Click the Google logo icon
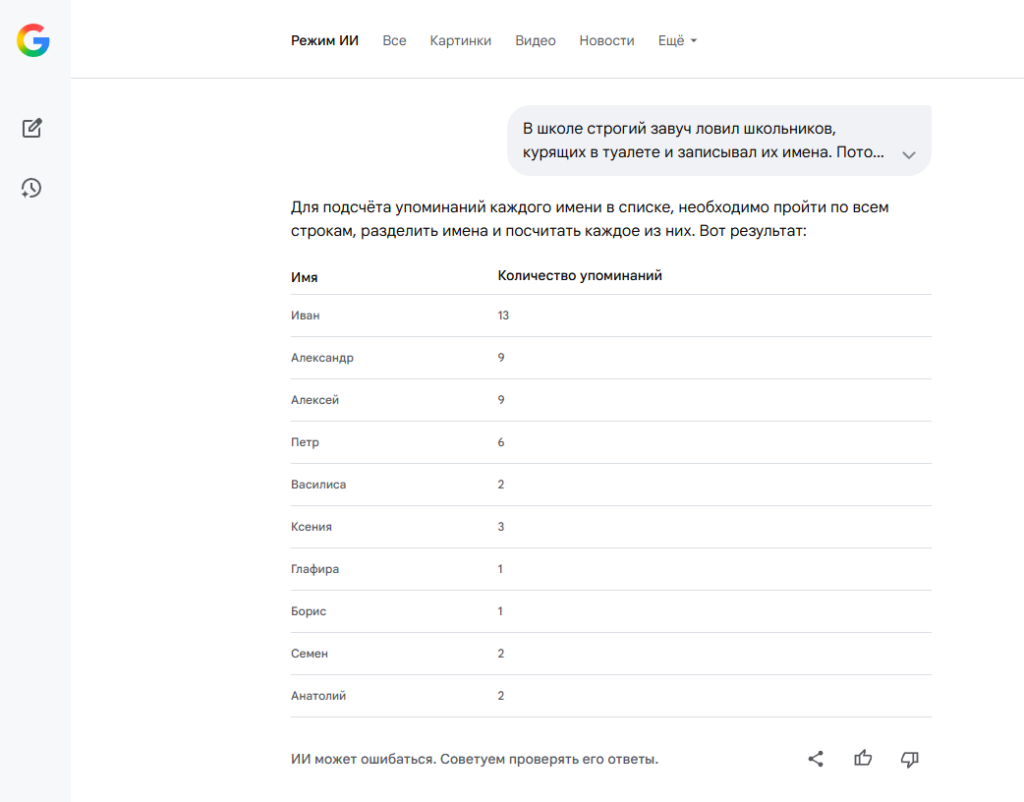This screenshot has height=802, width=1024. pyautogui.click(x=33, y=40)
